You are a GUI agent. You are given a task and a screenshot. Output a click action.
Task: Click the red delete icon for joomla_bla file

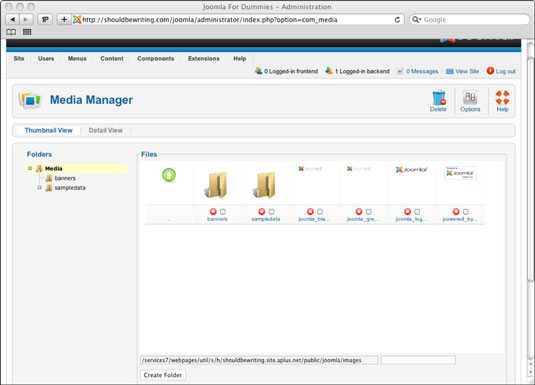[310, 212]
